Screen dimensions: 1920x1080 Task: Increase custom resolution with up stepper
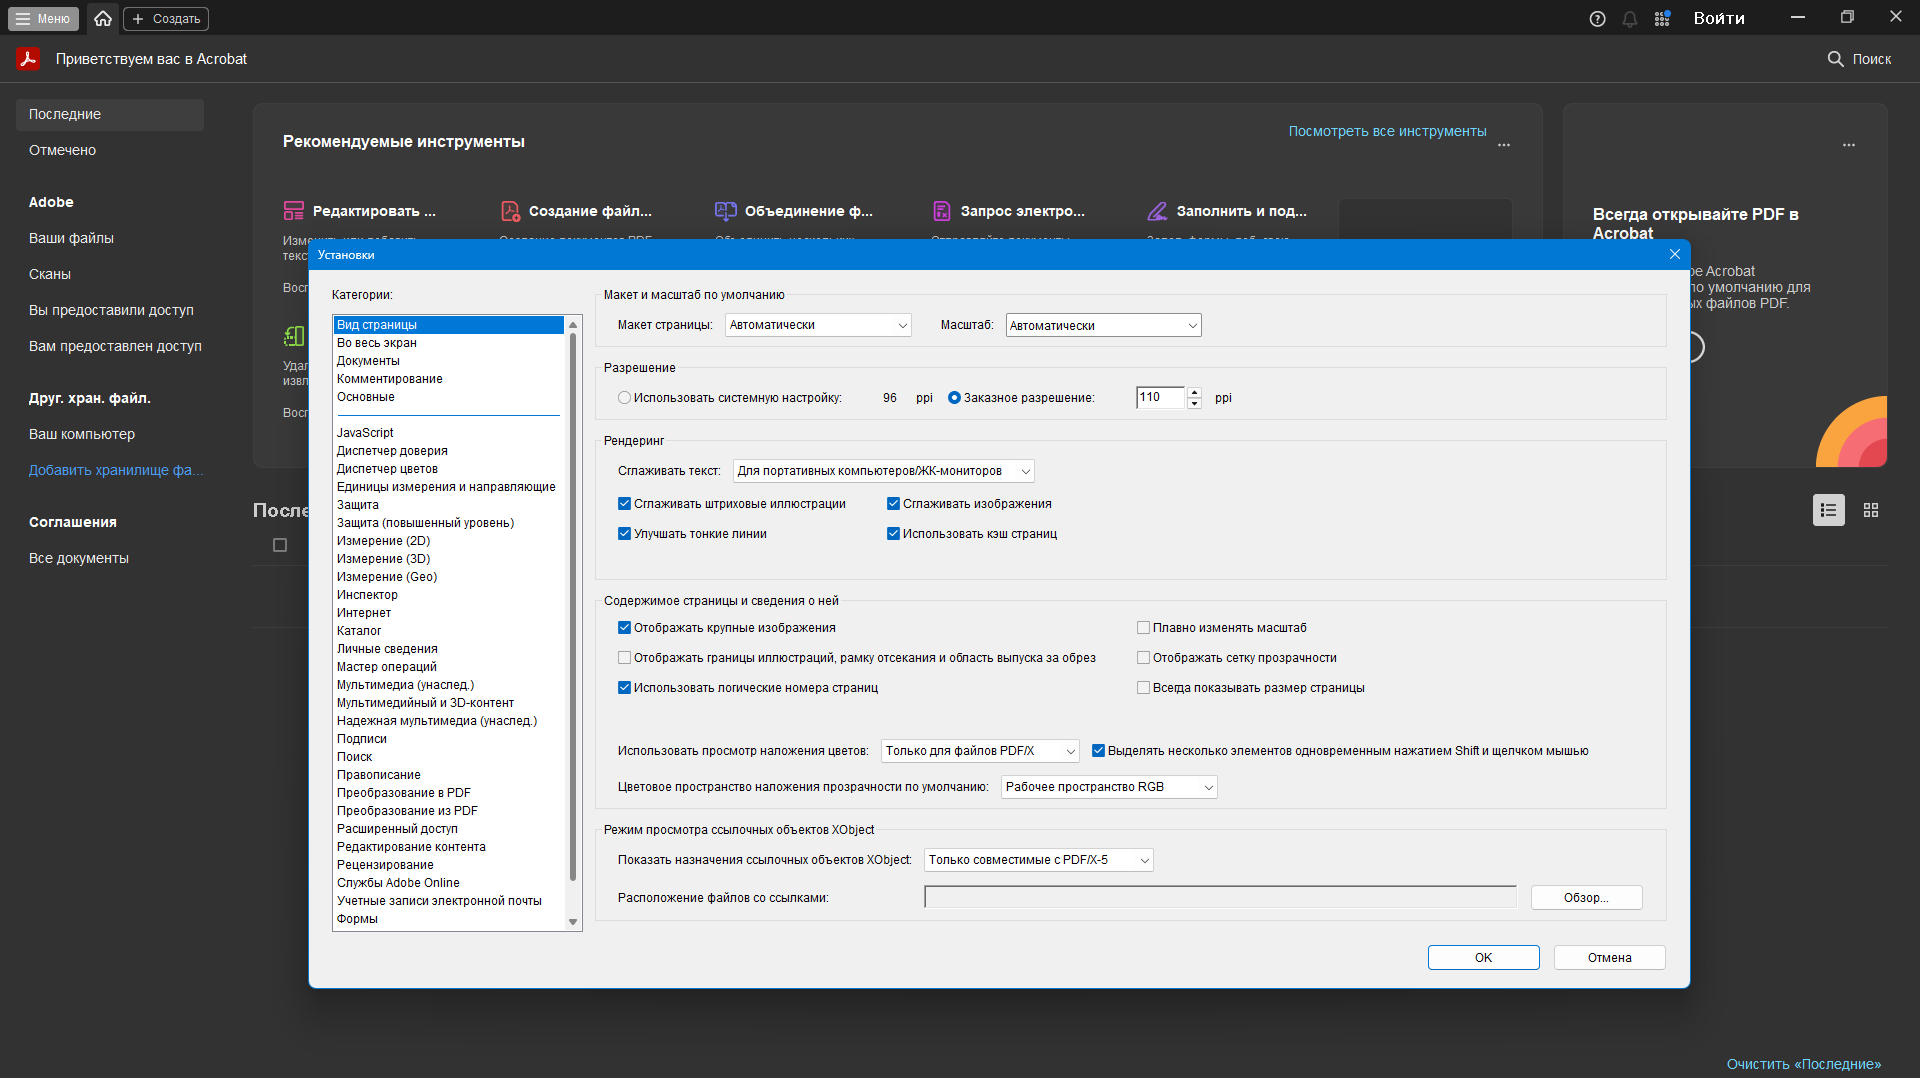[1194, 392]
